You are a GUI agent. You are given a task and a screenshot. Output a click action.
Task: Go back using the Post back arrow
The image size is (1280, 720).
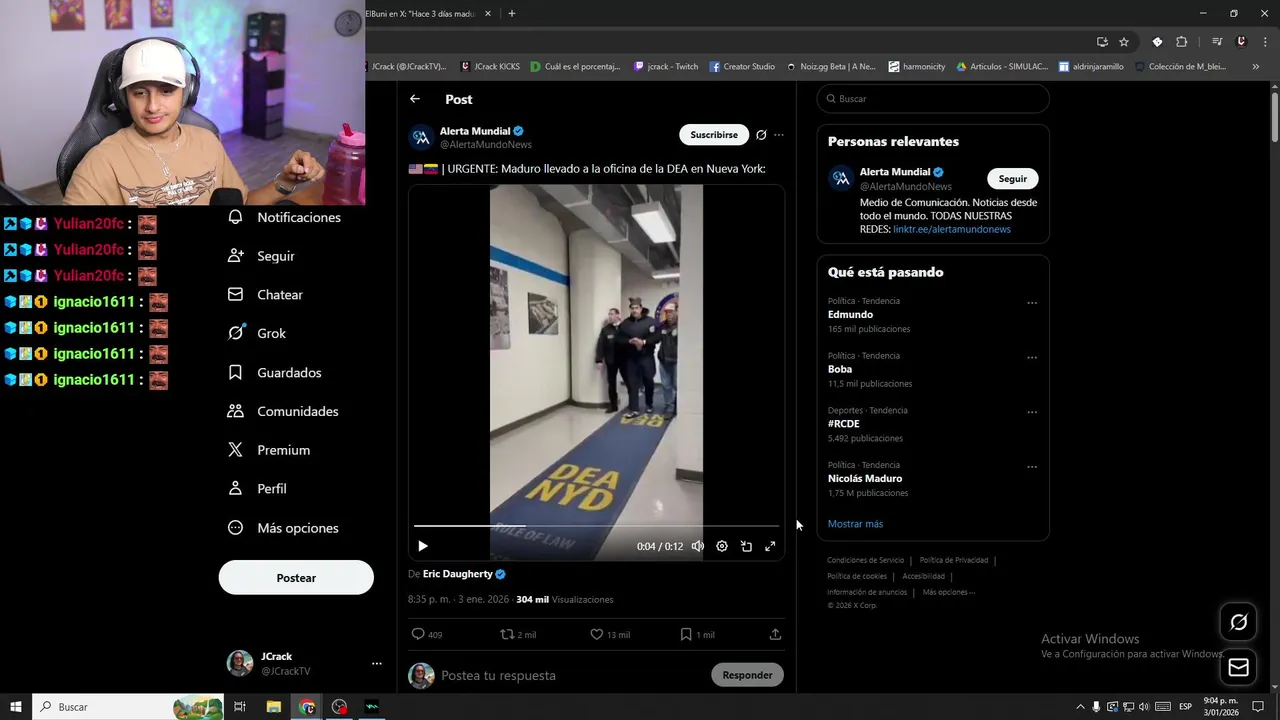pos(415,99)
